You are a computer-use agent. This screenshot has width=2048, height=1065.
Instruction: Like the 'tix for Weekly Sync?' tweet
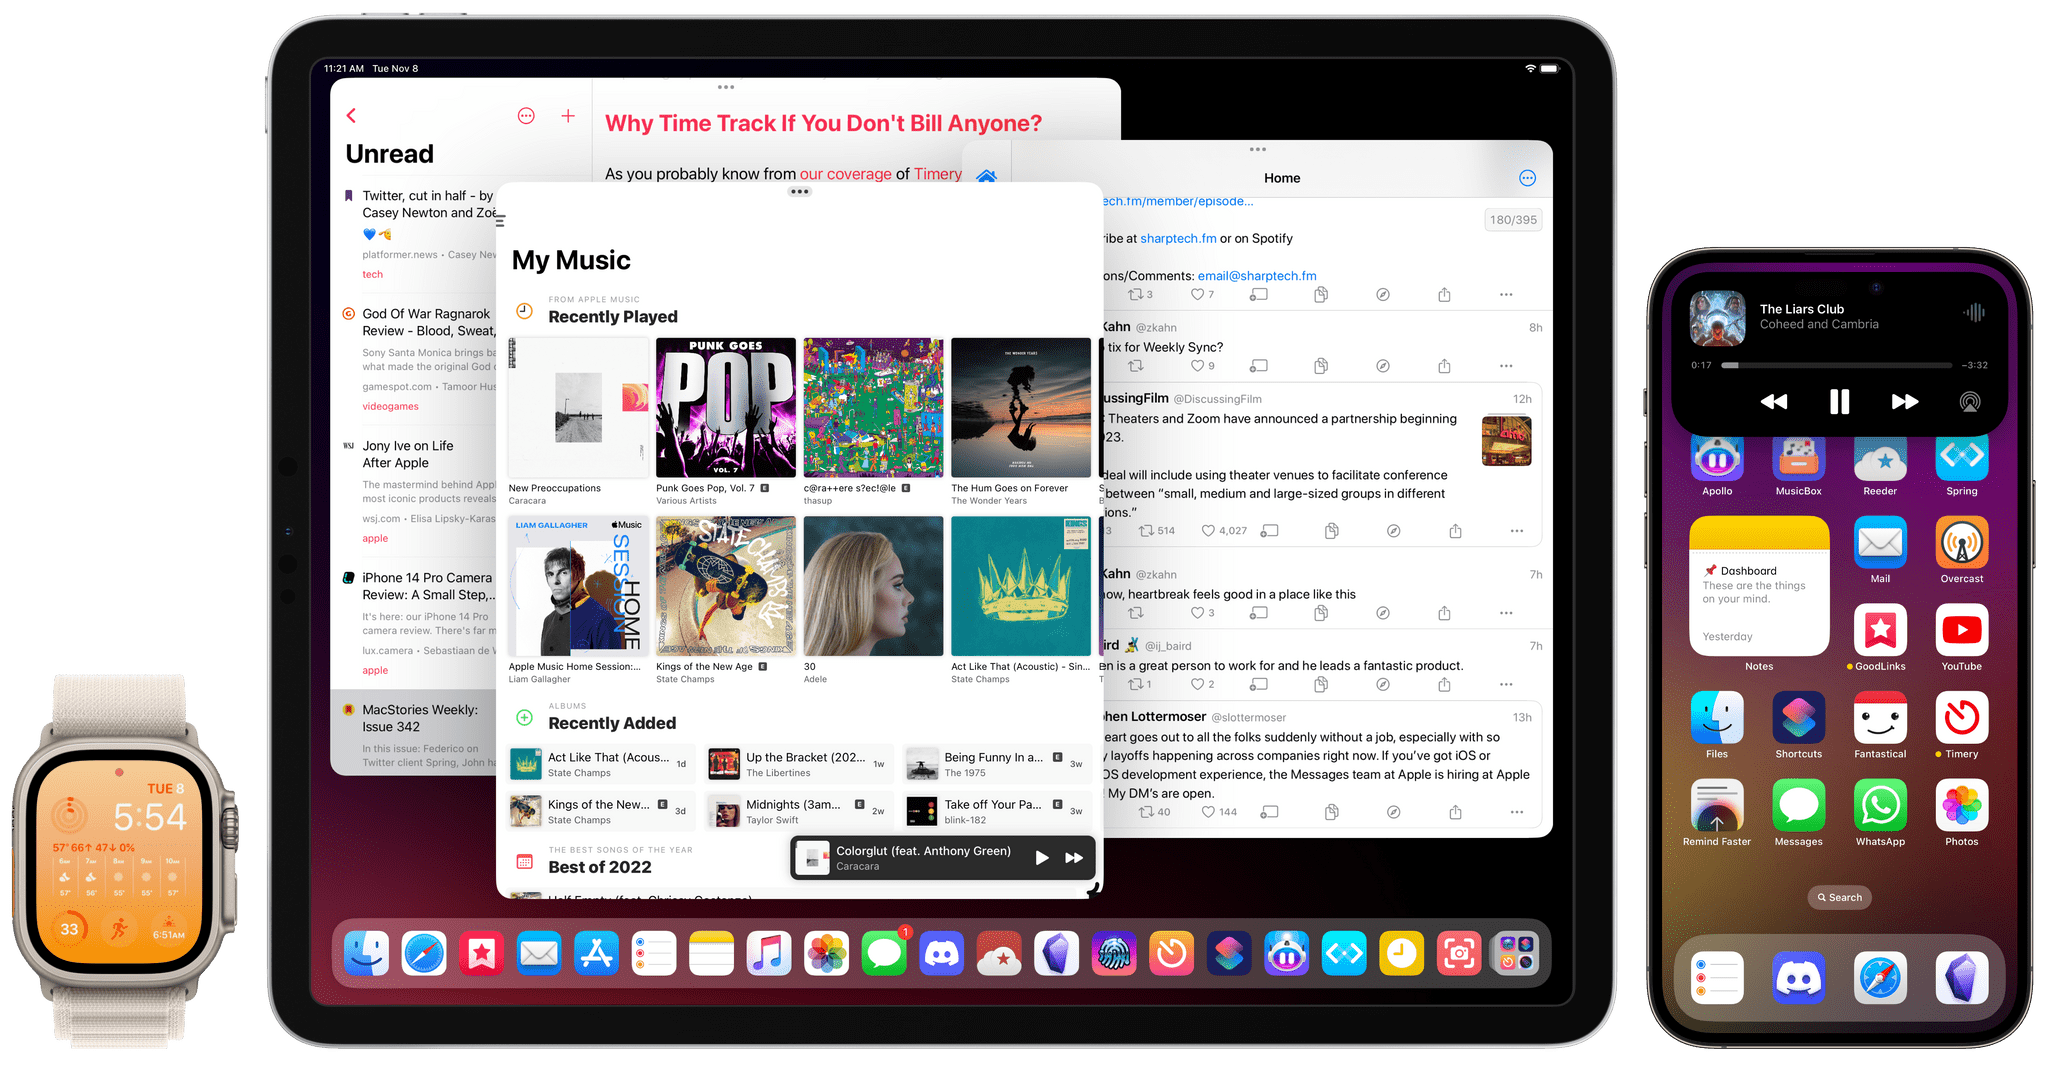1202,366
